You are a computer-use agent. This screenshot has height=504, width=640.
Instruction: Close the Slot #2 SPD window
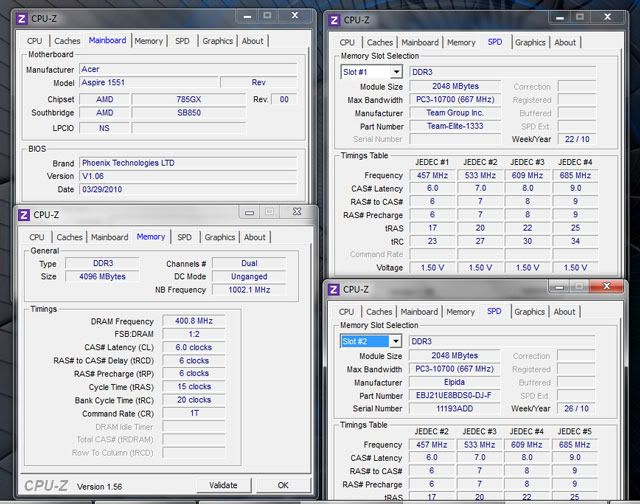[x=607, y=286]
